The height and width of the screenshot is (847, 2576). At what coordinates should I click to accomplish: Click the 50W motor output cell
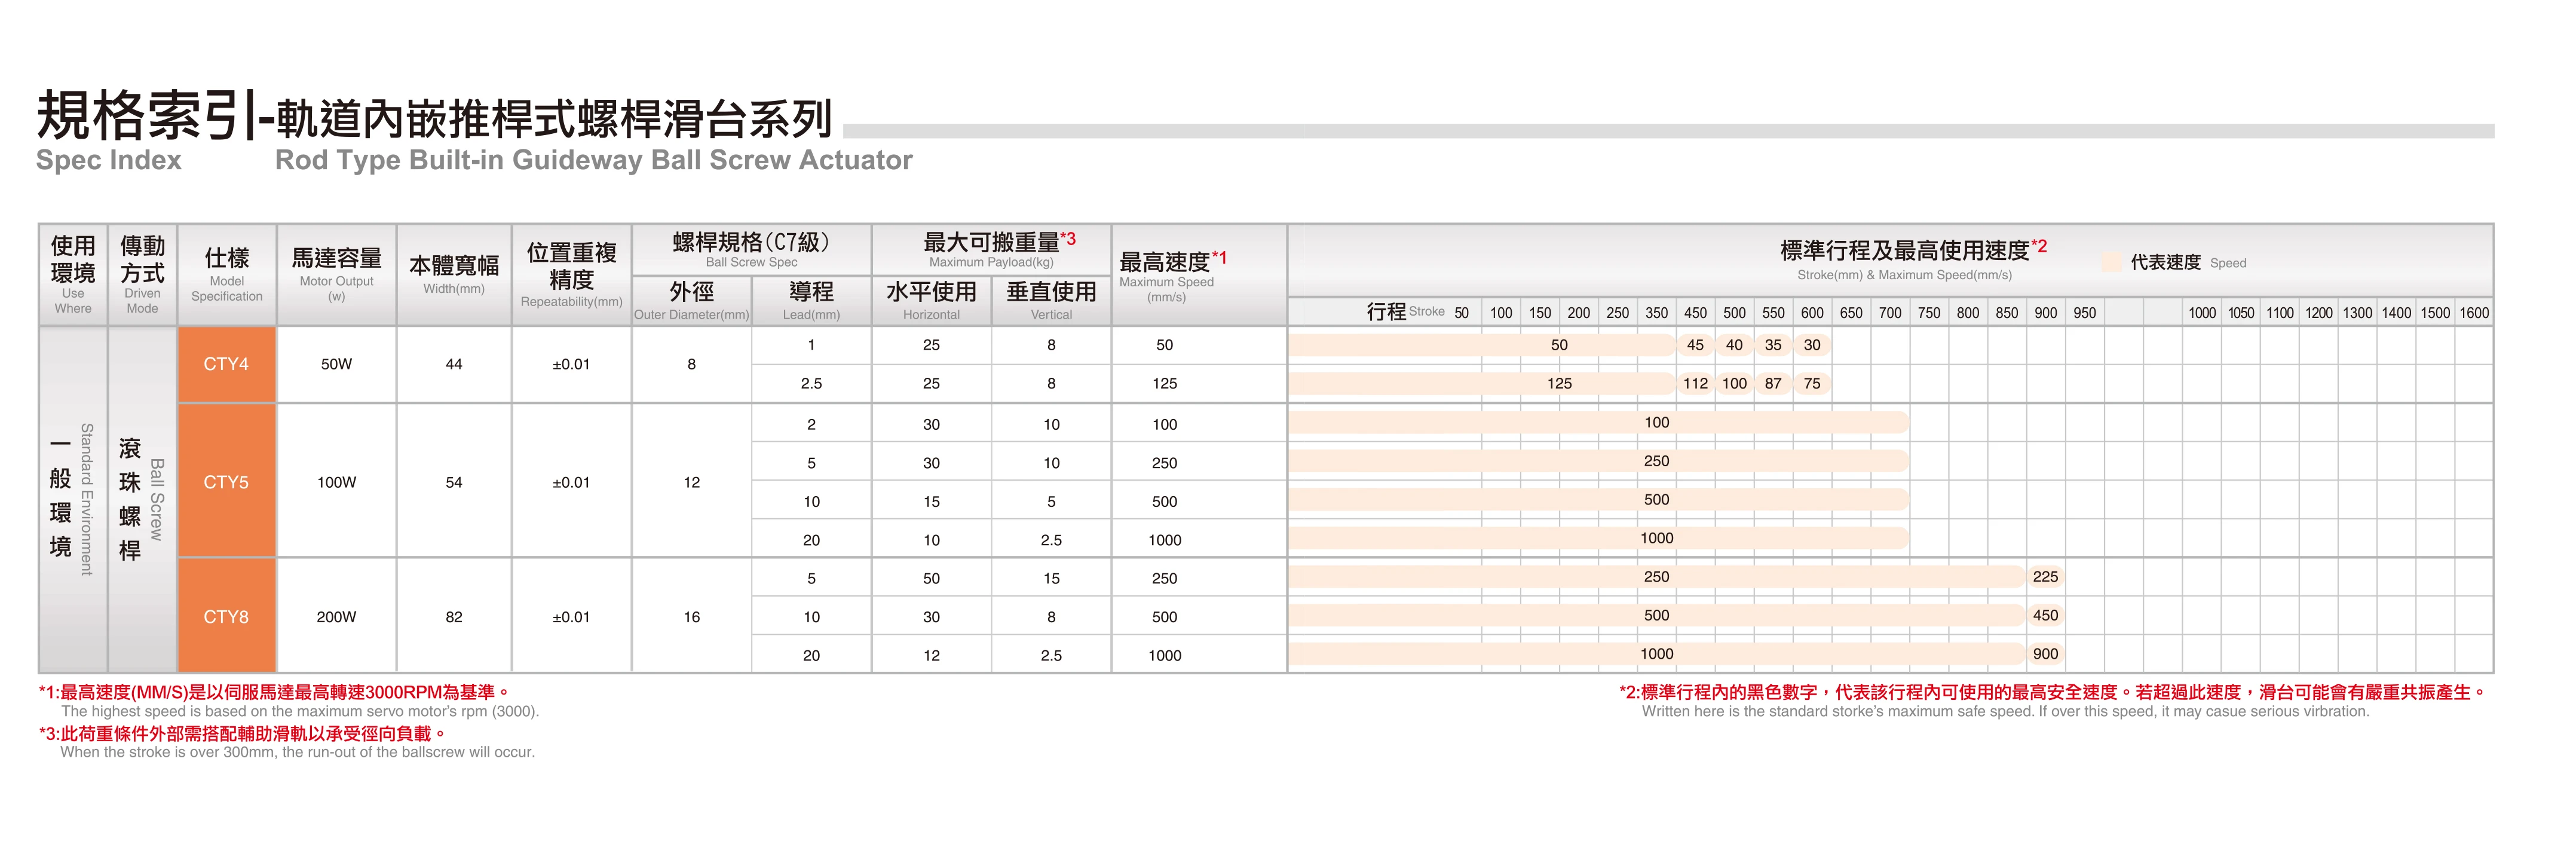click(336, 364)
